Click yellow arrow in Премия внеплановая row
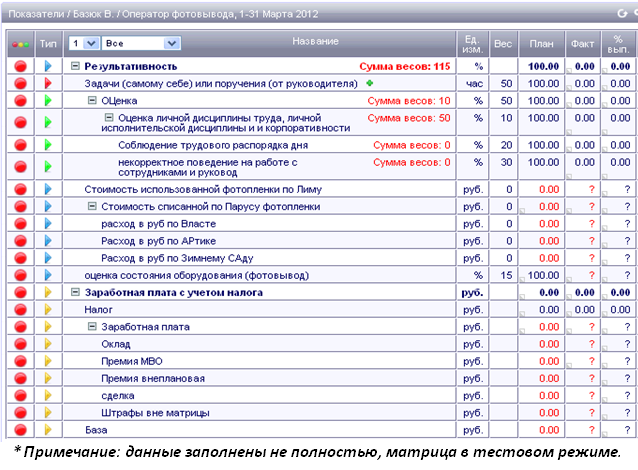Screen dimensions: 638x470 [48, 378]
